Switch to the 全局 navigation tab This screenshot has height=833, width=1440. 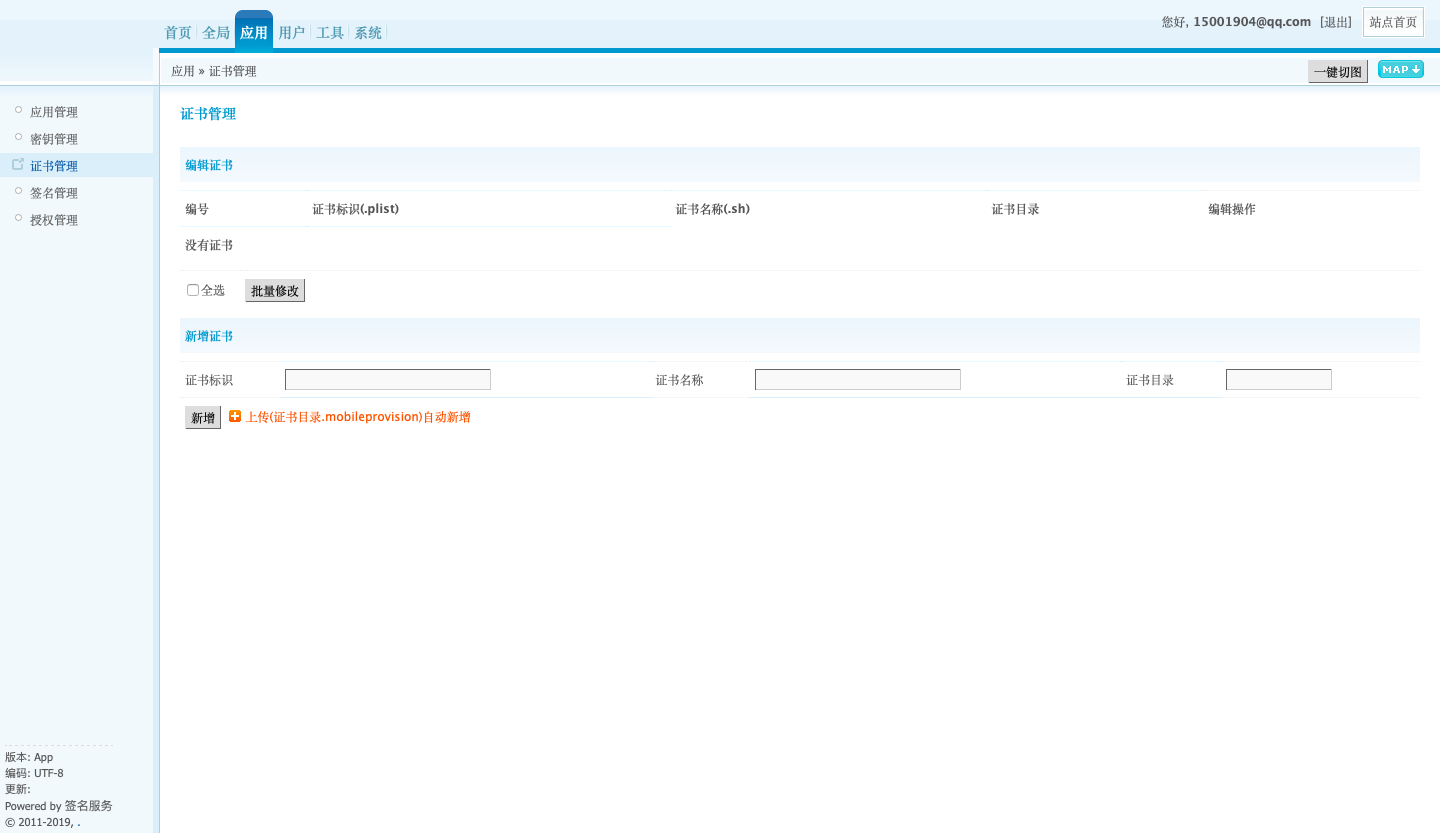coord(216,33)
